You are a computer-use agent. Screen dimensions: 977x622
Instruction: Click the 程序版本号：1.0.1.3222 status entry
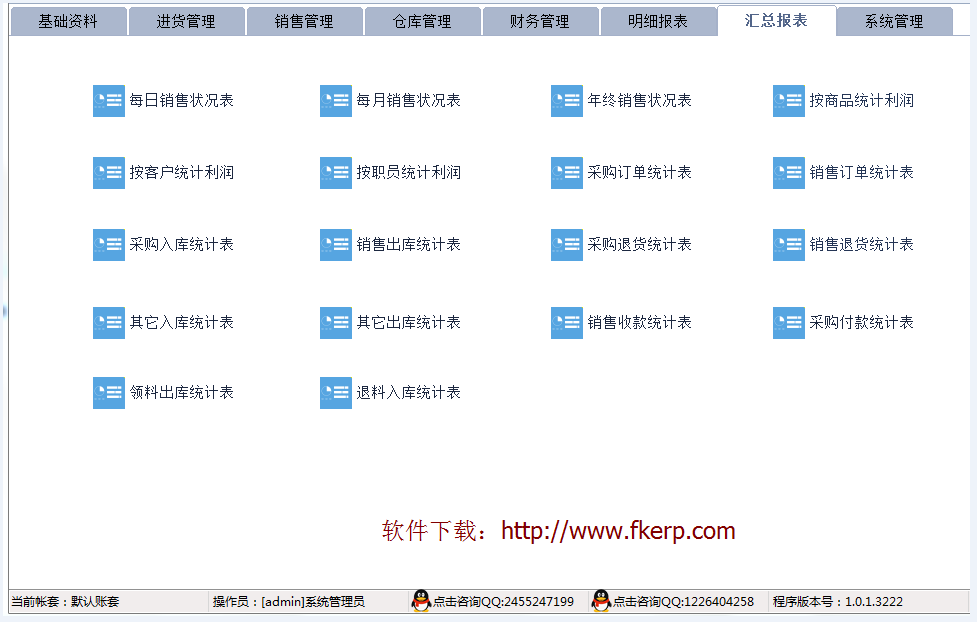pos(837,601)
